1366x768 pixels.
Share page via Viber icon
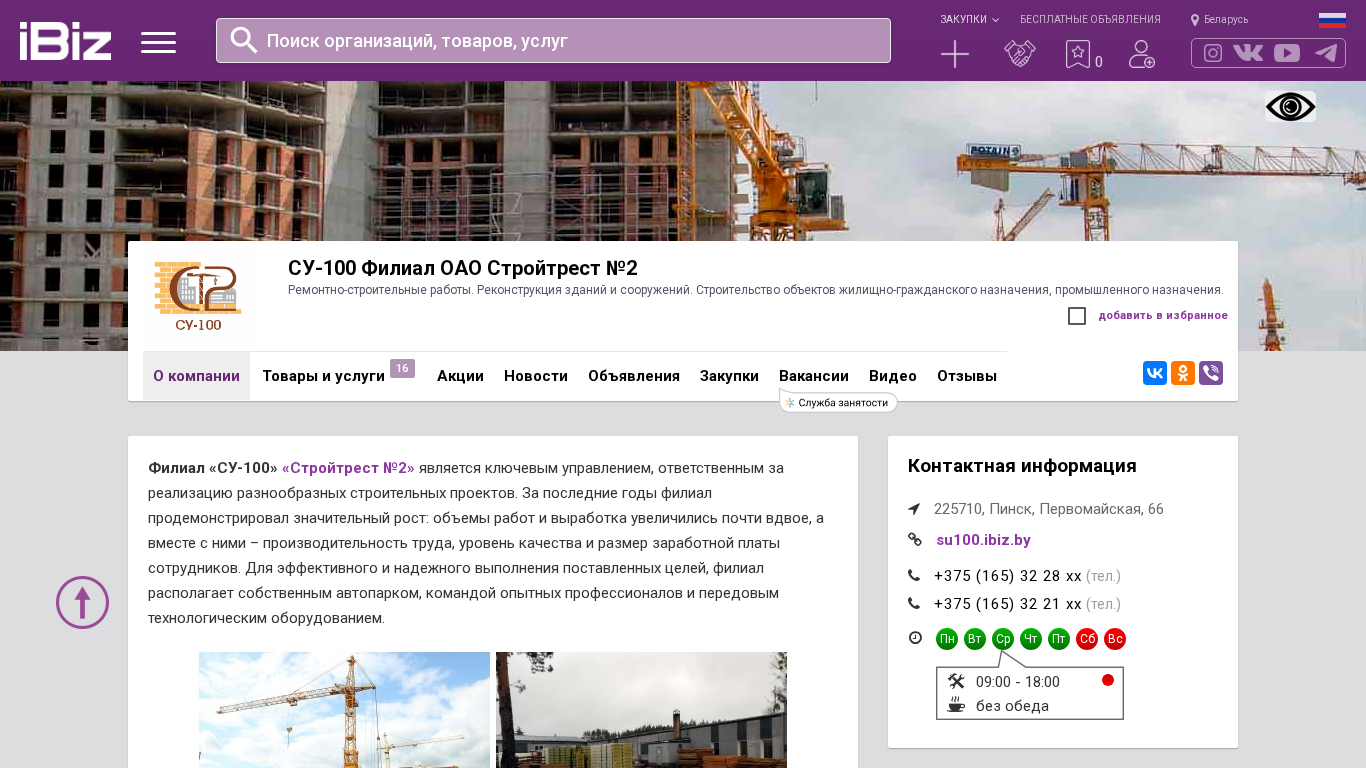pyautogui.click(x=1211, y=373)
